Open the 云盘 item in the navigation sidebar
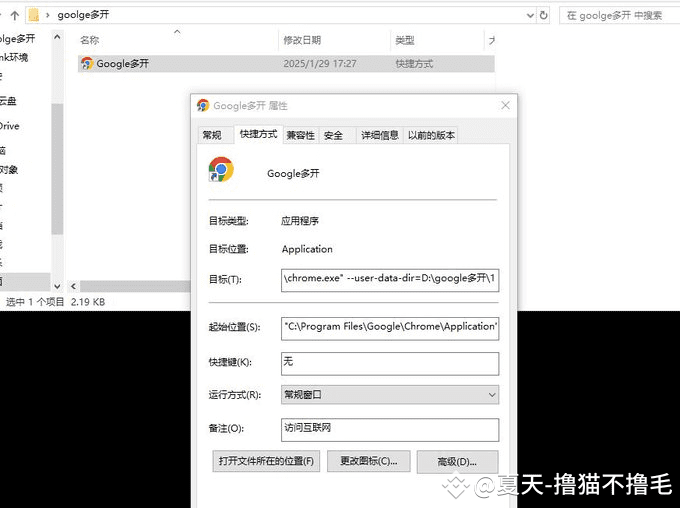Viewport: 680px width, 508px height. 7,101
